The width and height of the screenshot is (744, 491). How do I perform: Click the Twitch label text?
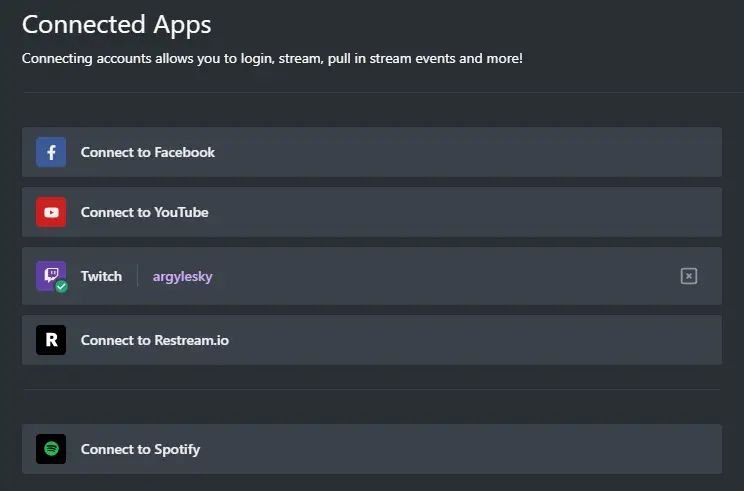101,276
